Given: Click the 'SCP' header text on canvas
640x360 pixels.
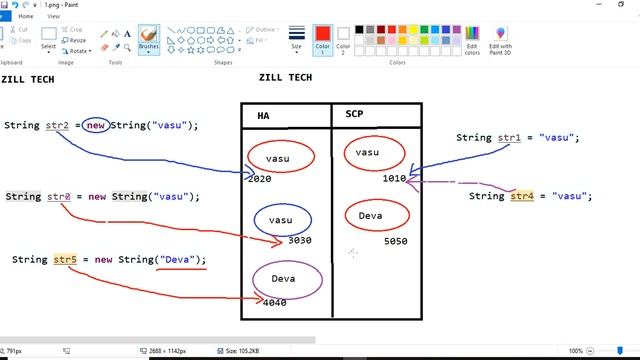Looking at the screenshot, I should [354, 114].
